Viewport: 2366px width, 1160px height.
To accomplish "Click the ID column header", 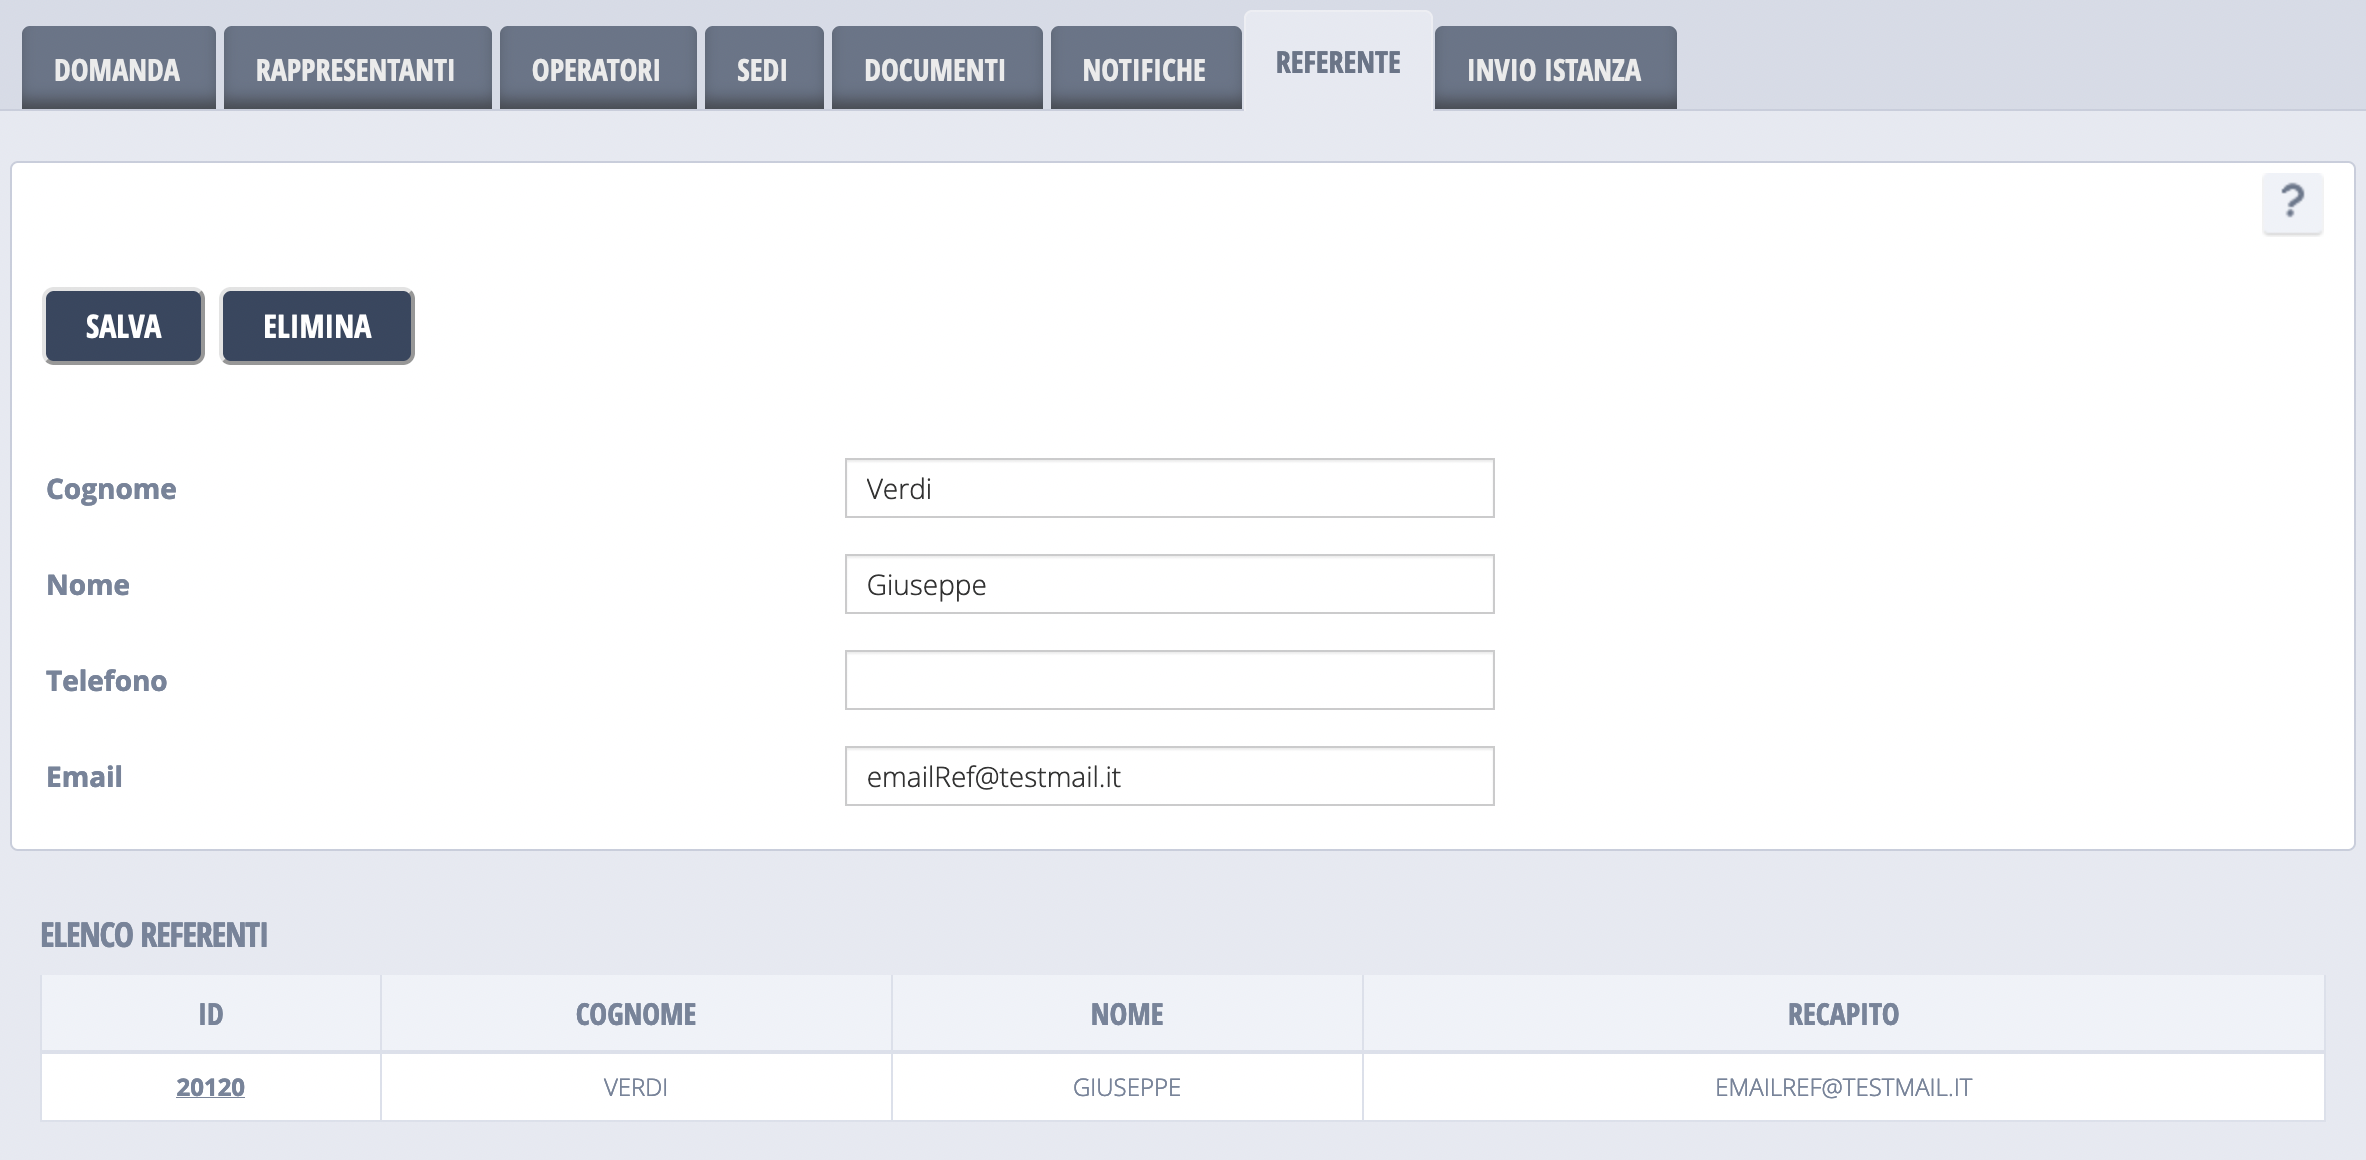I will [210, 1014].
